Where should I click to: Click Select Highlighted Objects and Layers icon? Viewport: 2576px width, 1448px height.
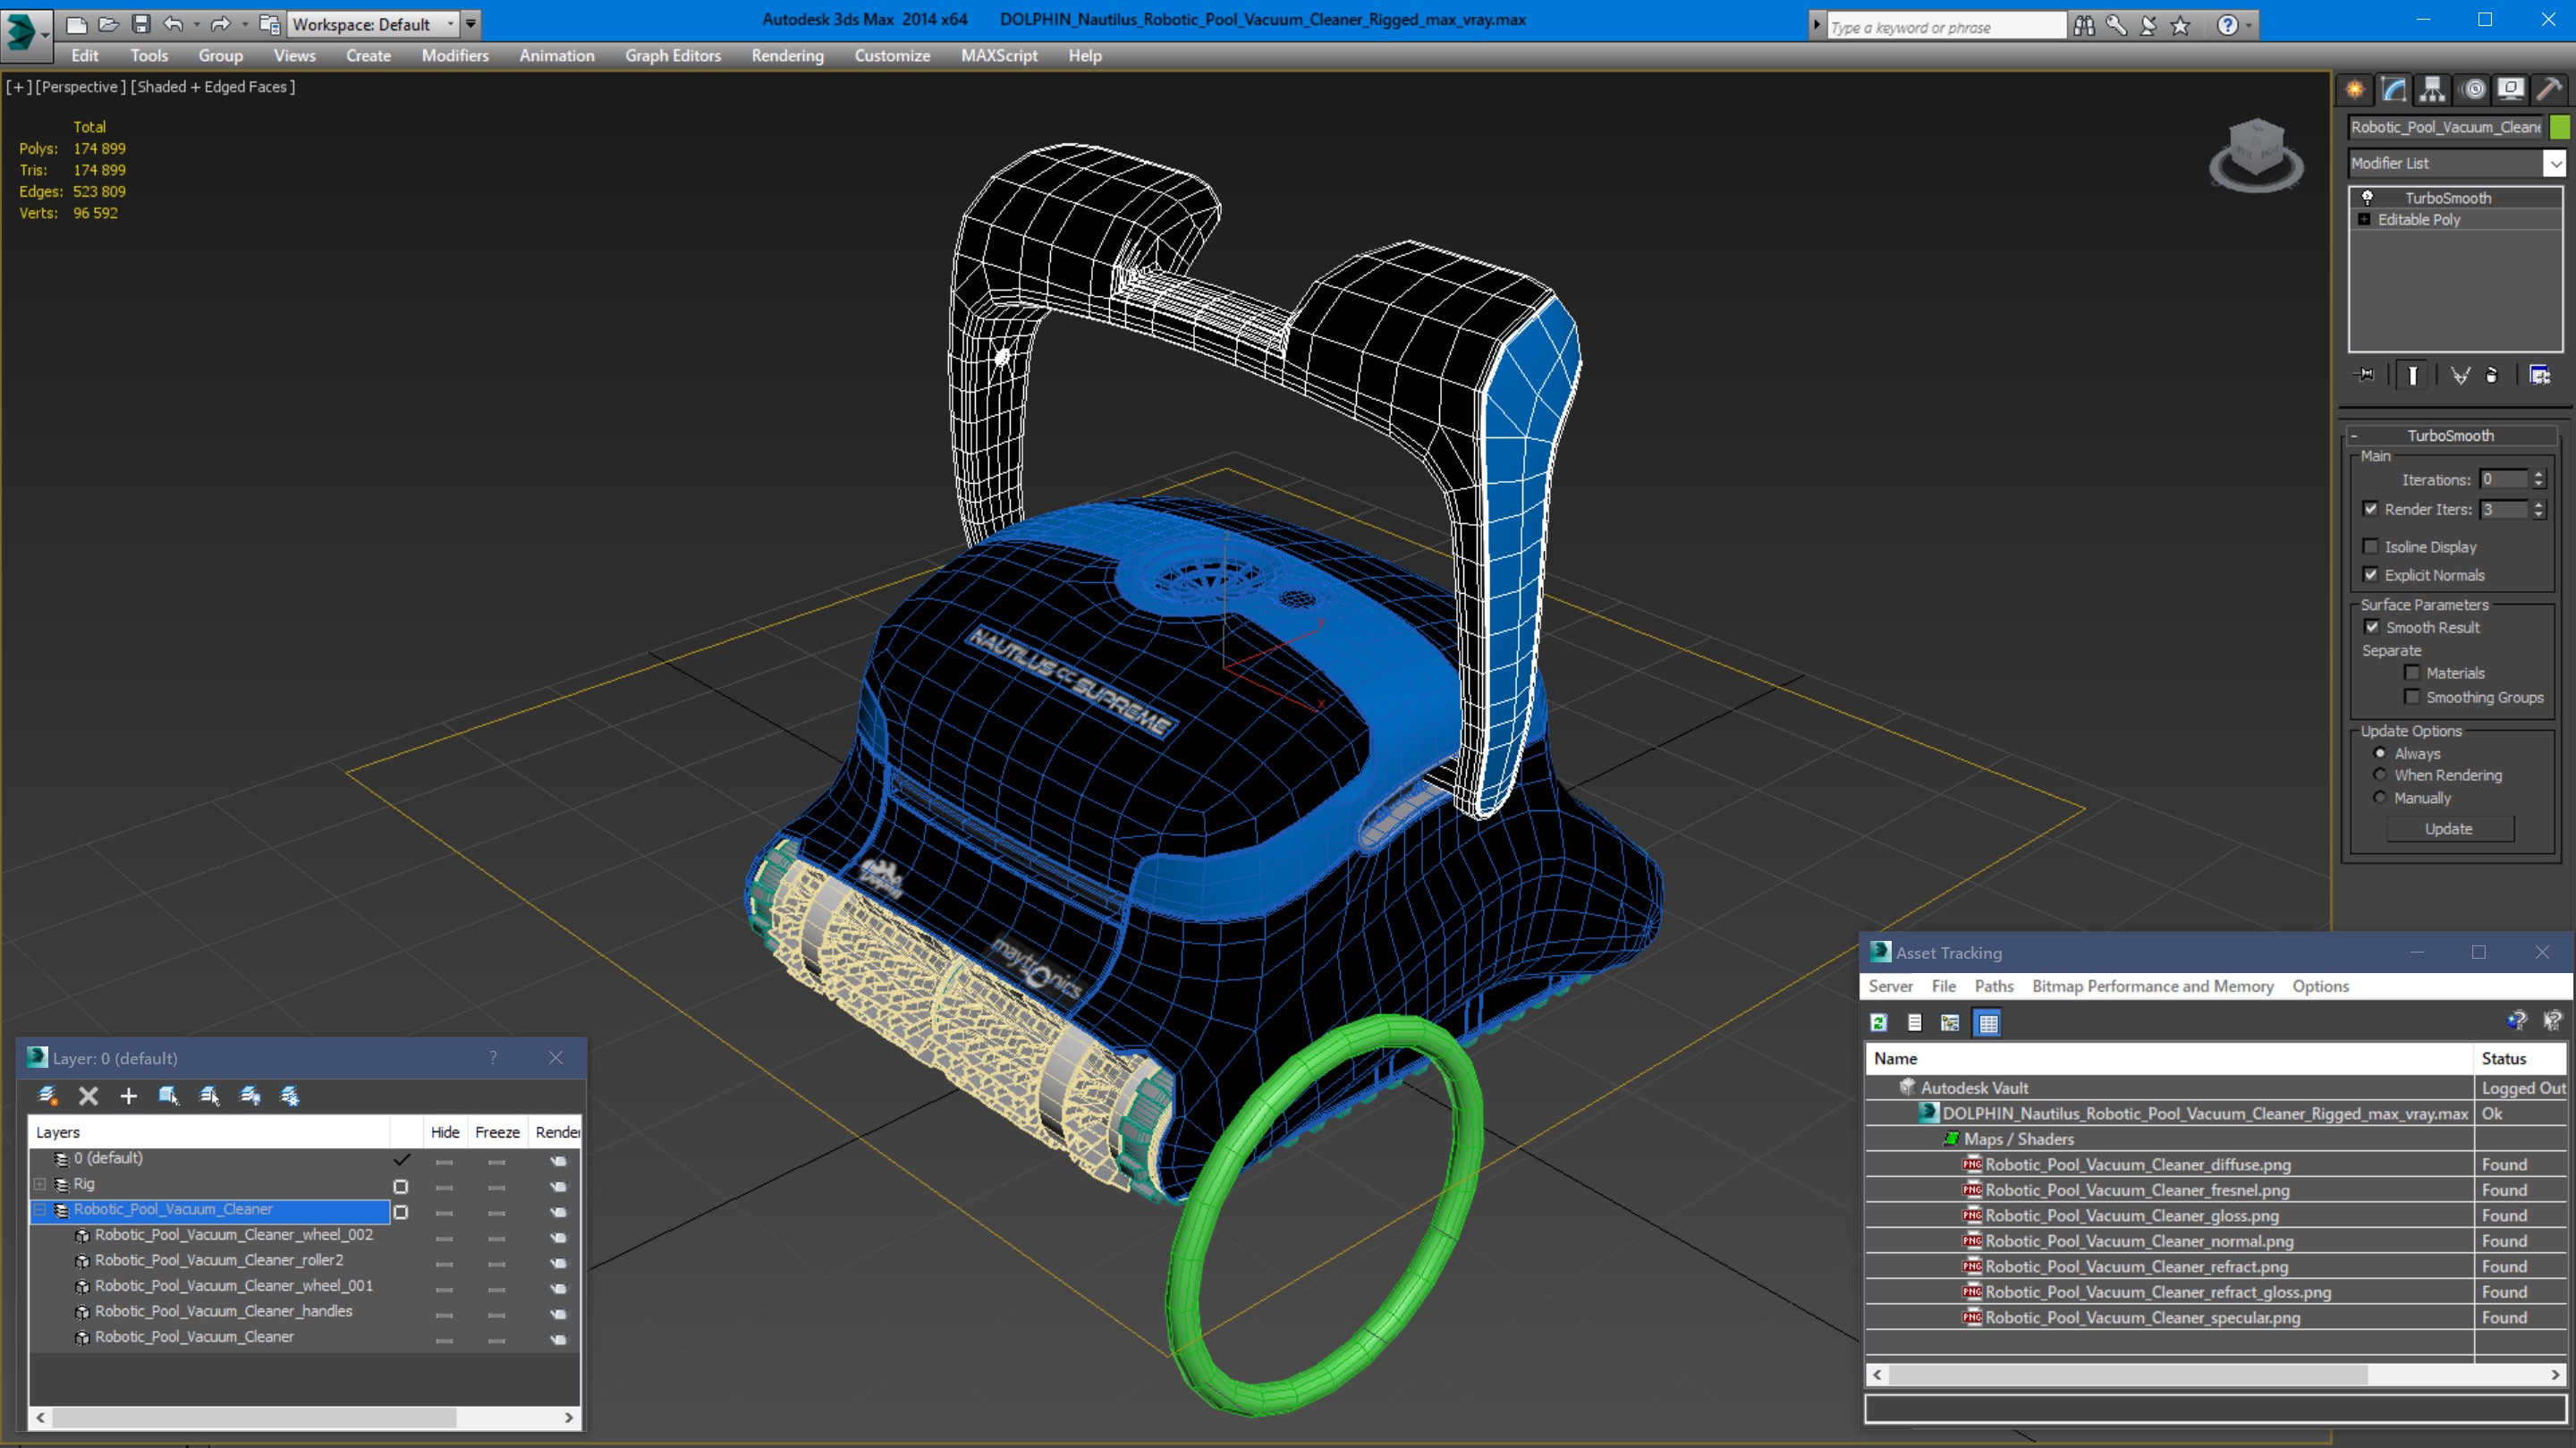168,1096
